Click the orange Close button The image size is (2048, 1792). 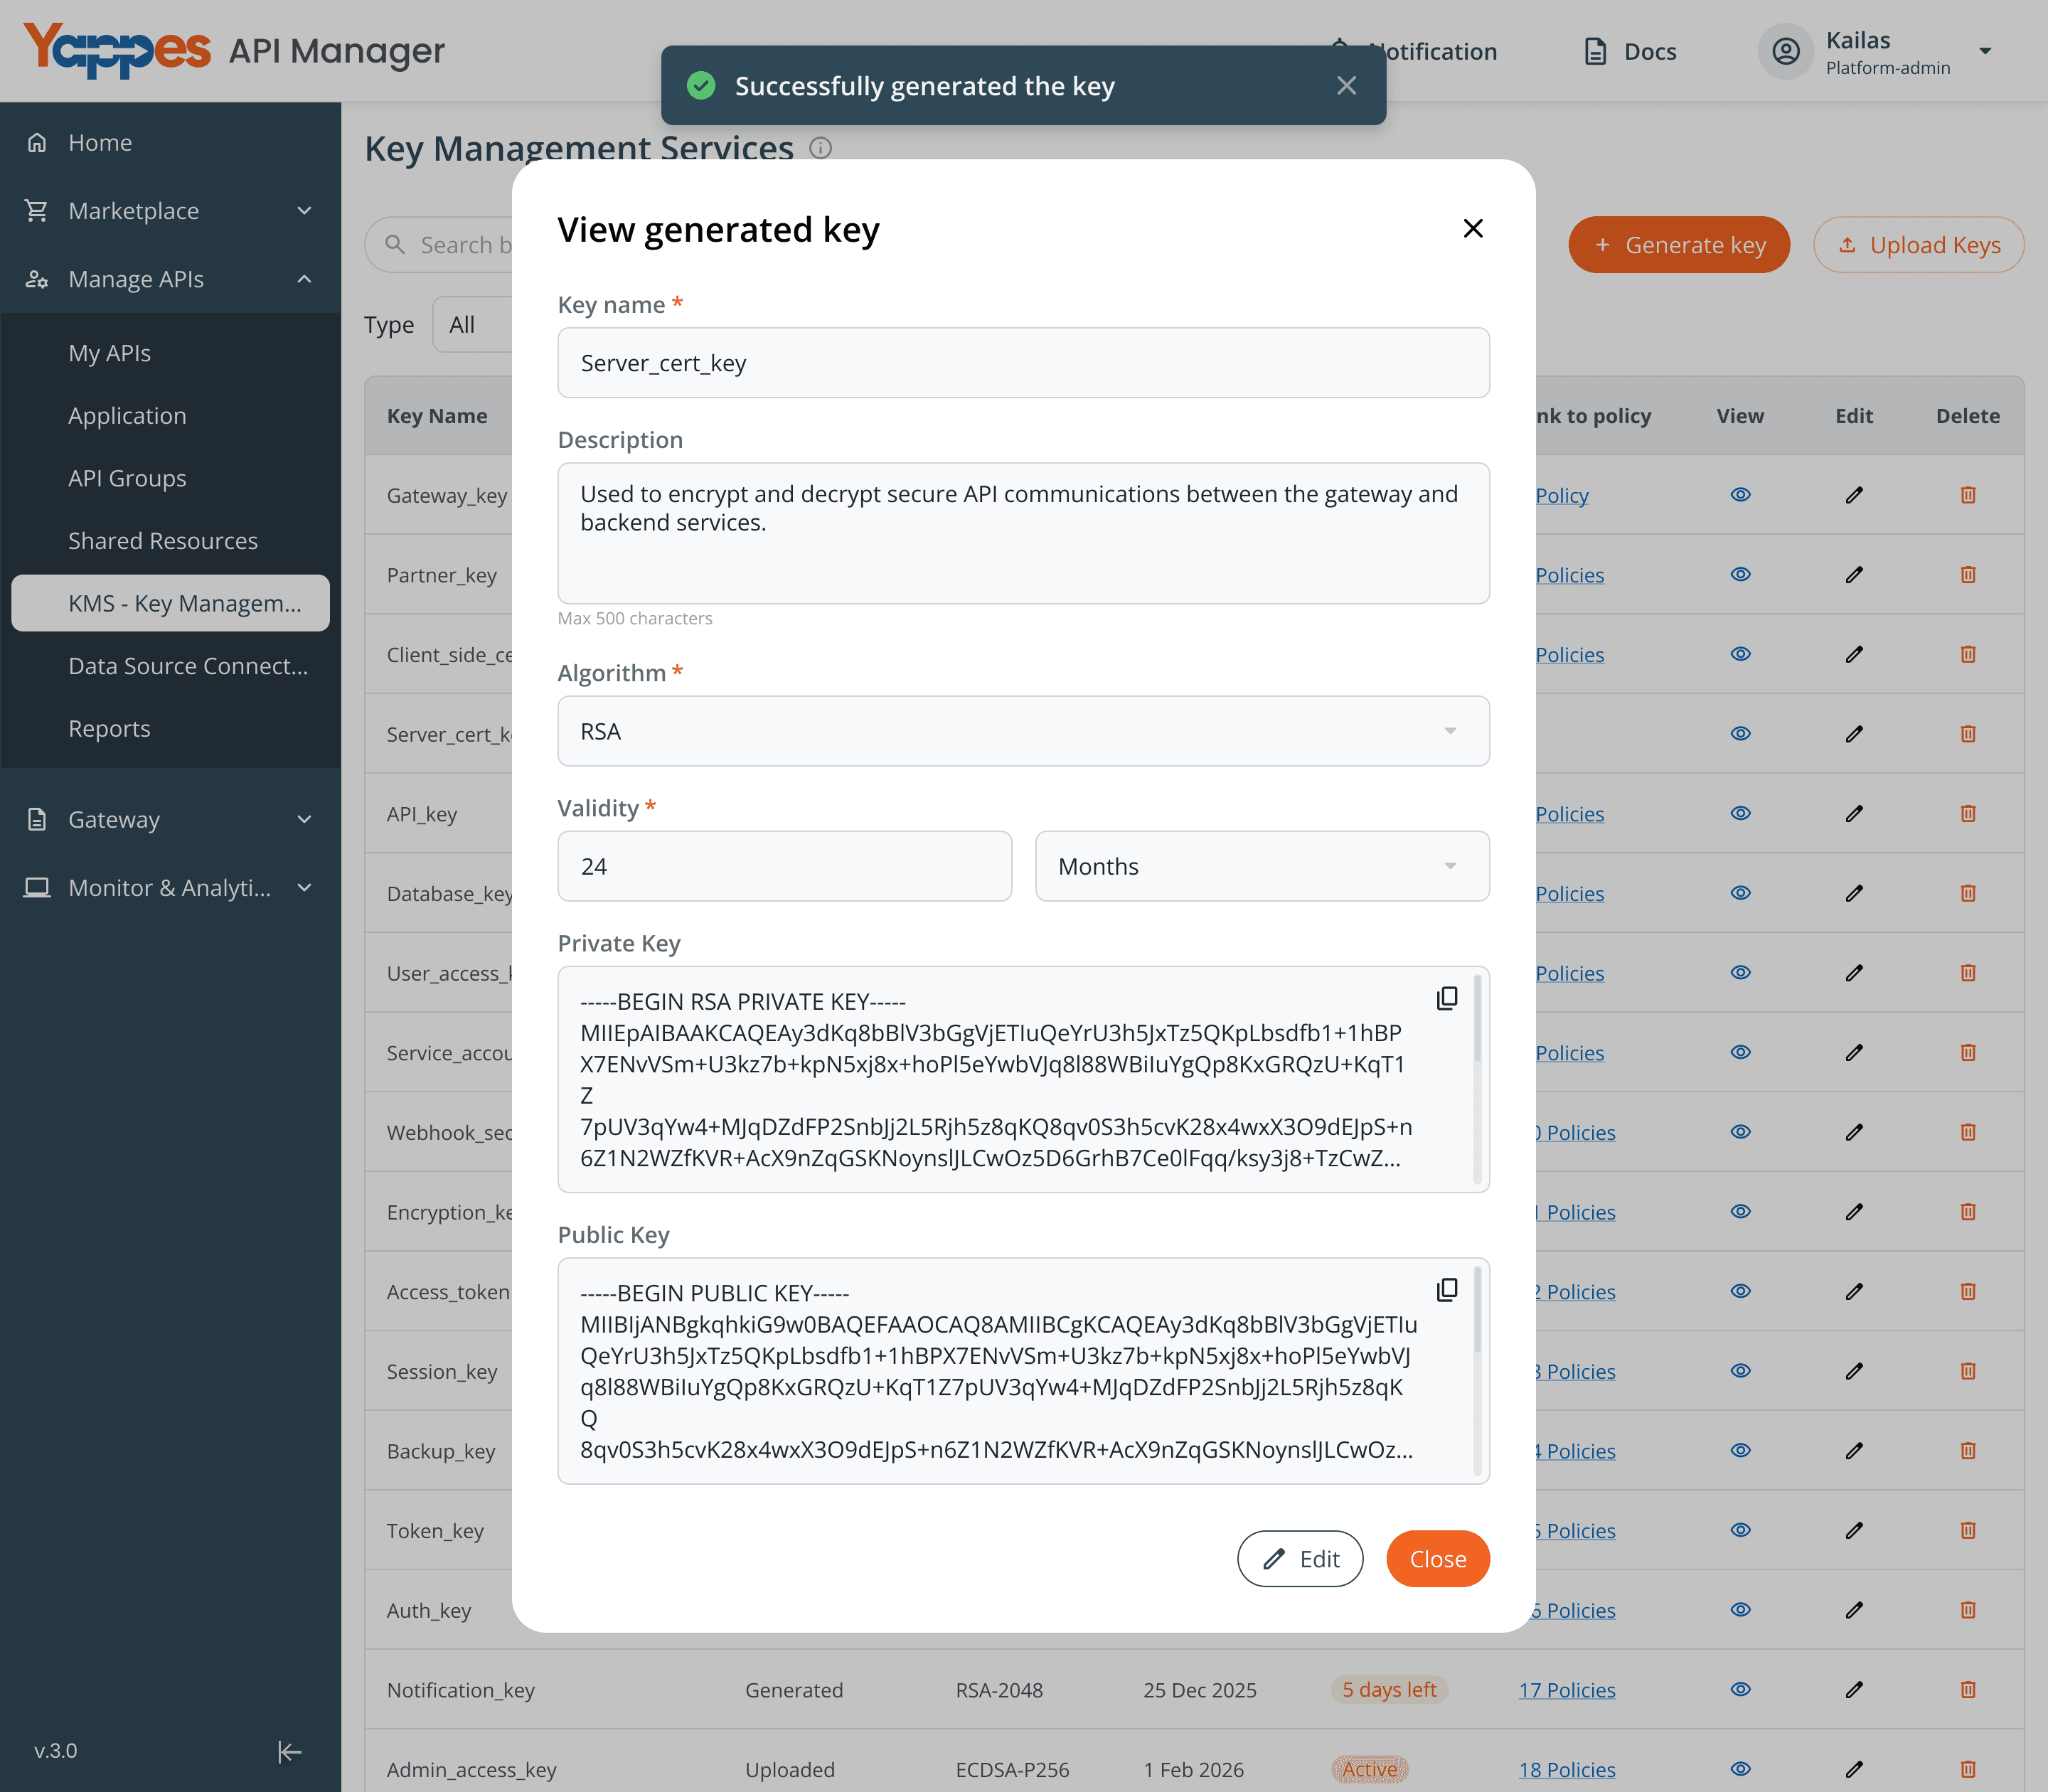coord(1437,1559)
